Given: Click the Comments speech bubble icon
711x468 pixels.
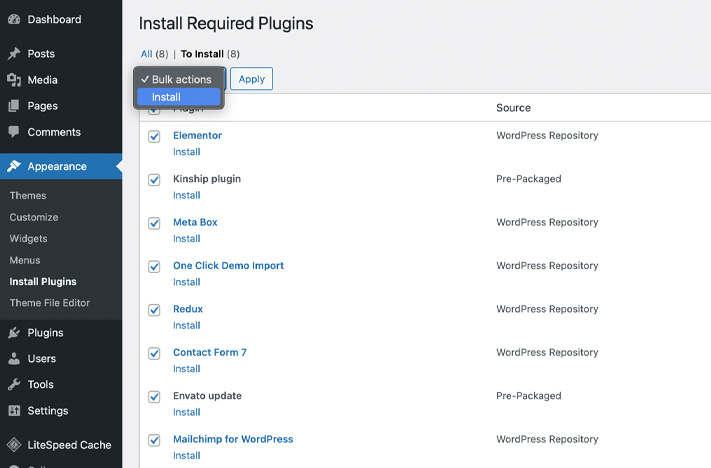Looking at the screenshot, I should click(x=14, y=132).
